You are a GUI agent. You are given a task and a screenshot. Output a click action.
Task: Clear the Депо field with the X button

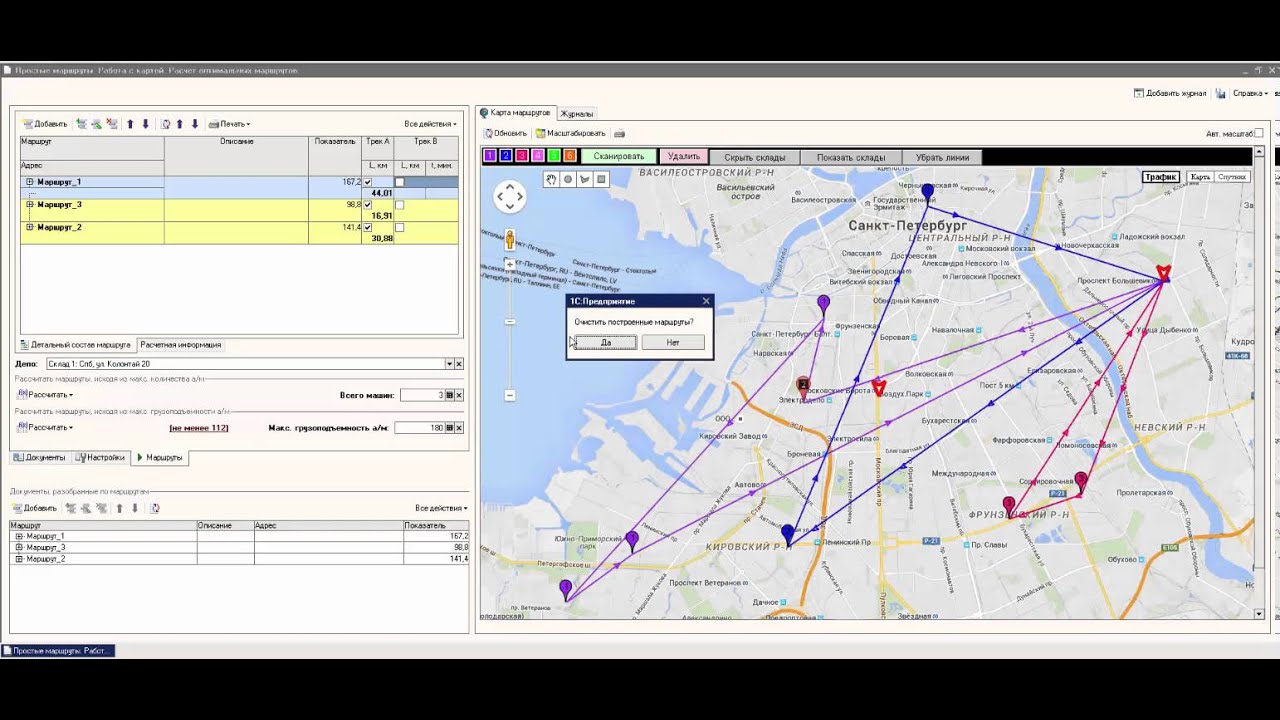tap(459, 364)
